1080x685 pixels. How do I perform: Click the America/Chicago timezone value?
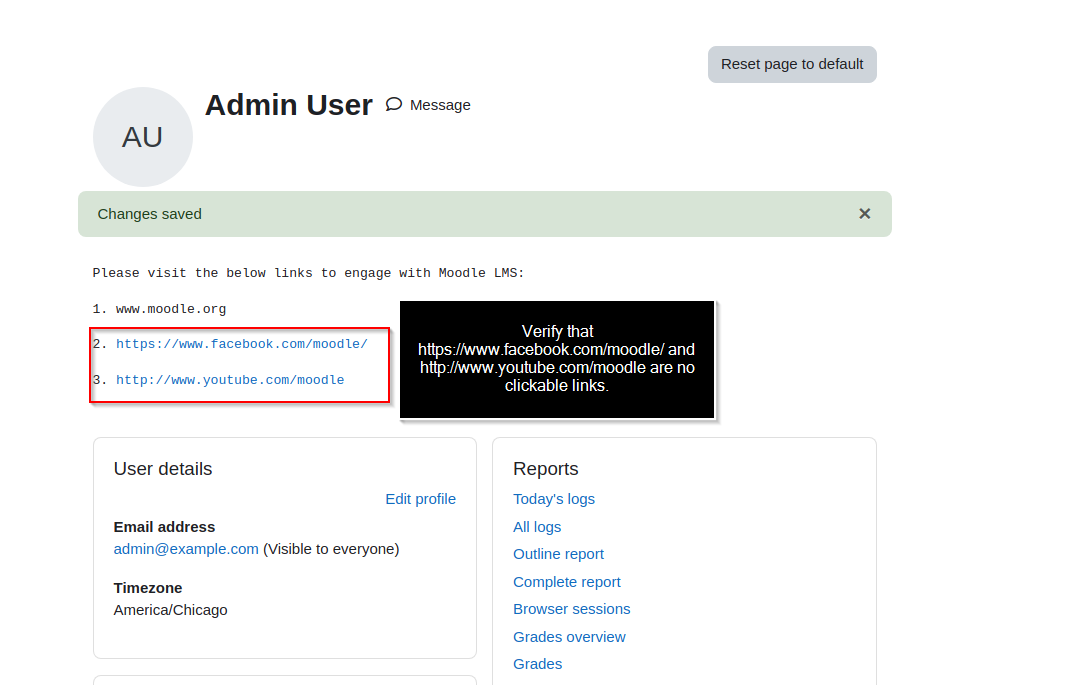[x=170, y=610]
